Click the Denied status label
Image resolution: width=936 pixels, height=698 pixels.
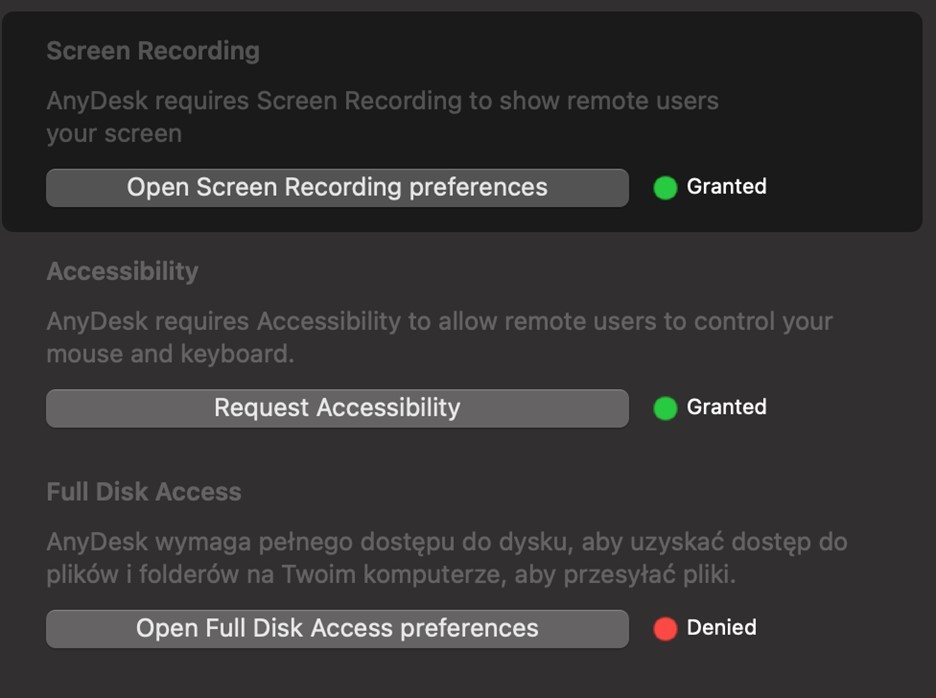tap(721, 628)
